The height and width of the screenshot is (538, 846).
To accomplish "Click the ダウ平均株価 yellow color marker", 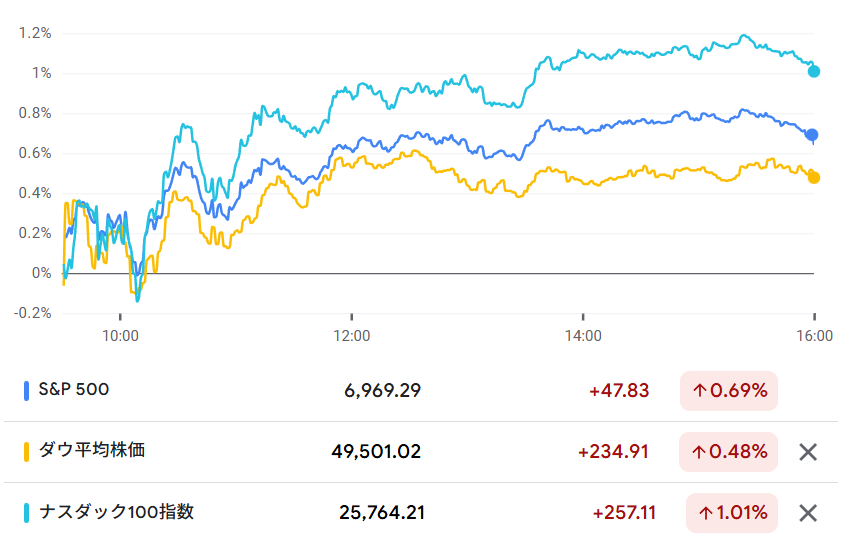I will tap(26, 452).
